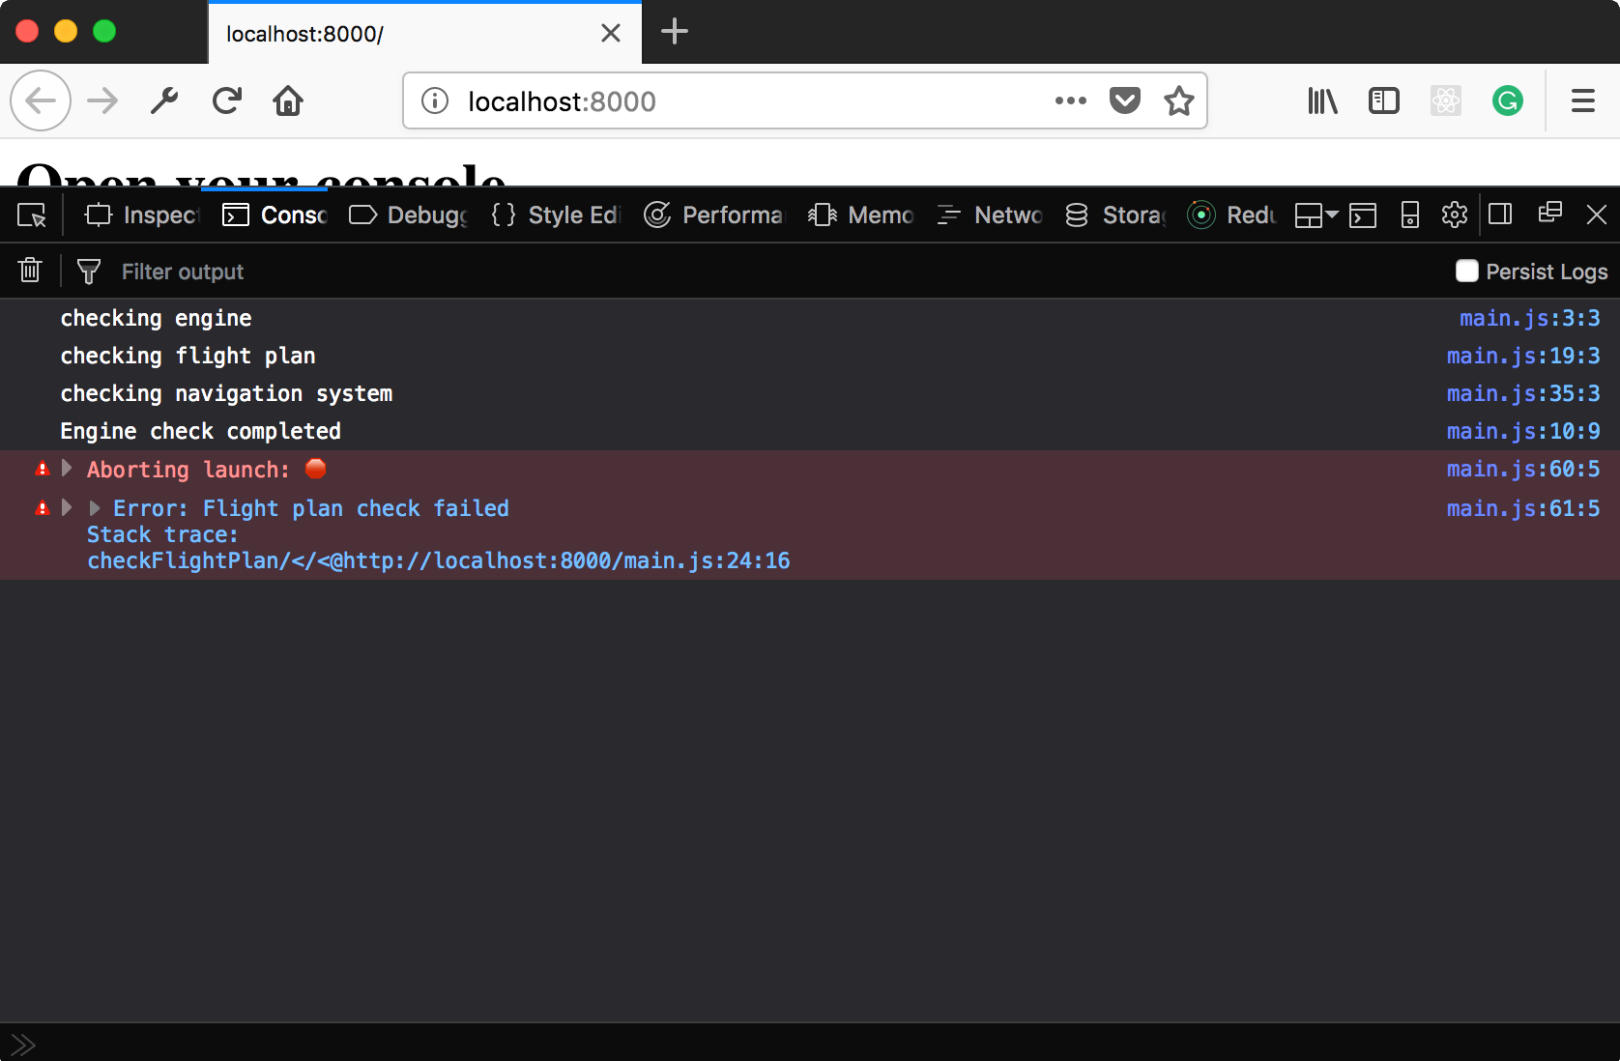Save page to Pocket icon
Image resolution: width=1620 pixels, height=1061 pixels.
point(1125,101)
